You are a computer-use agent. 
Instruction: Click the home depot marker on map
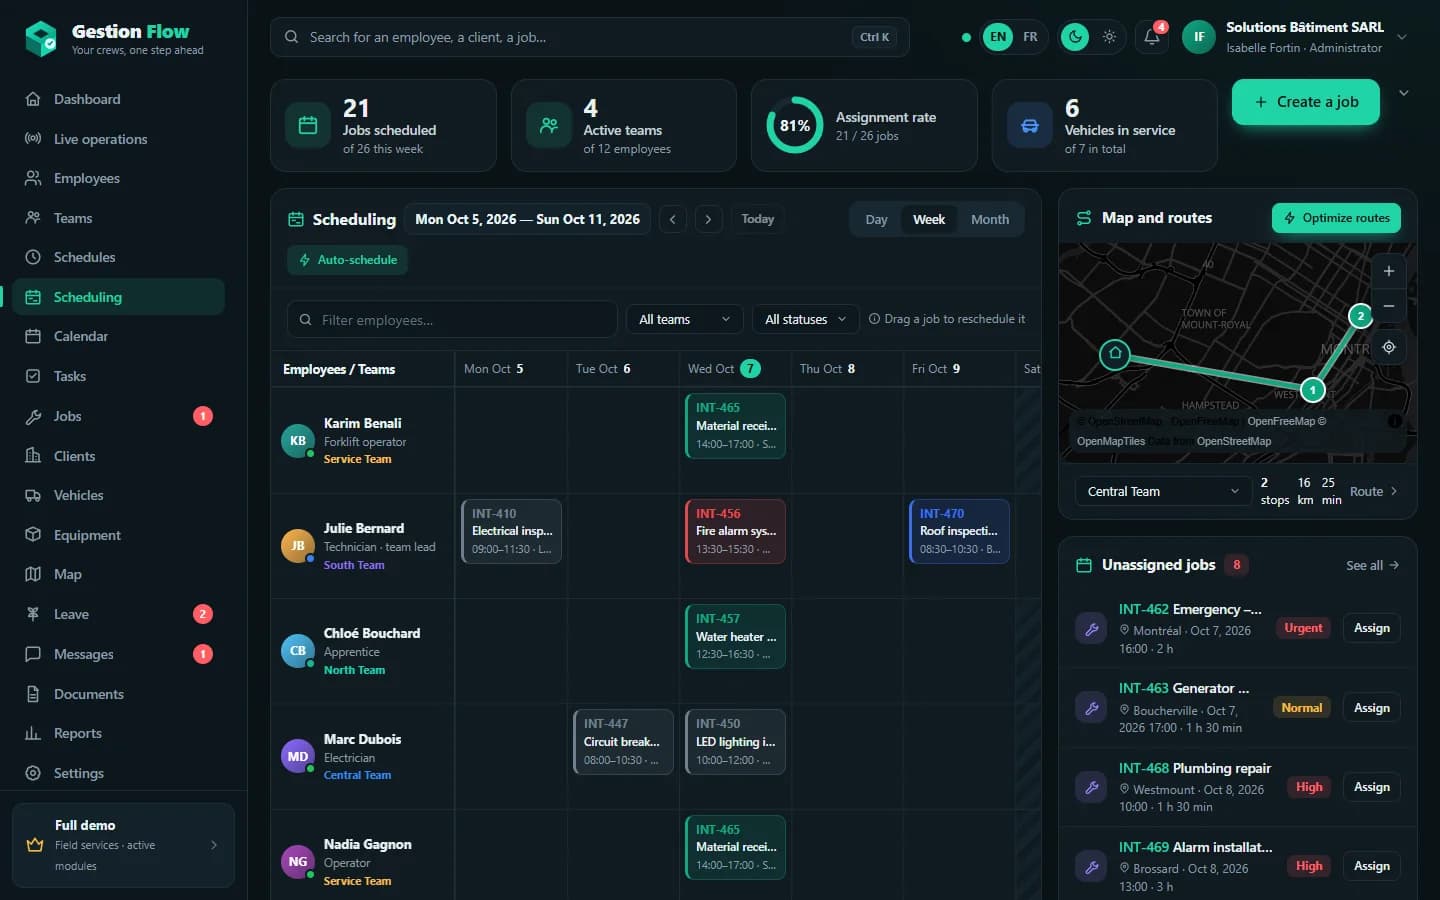(1115, 354)
